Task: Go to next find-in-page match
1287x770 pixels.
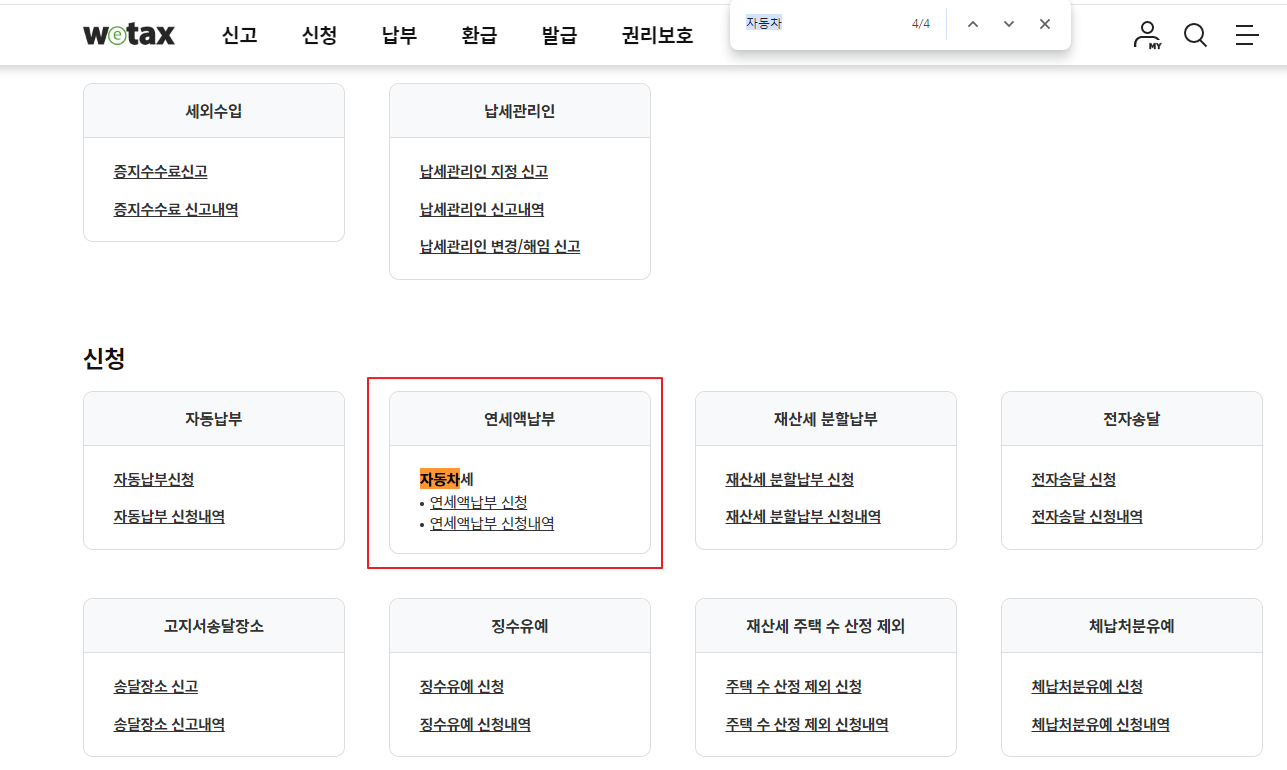Action: coord(1009,24)
